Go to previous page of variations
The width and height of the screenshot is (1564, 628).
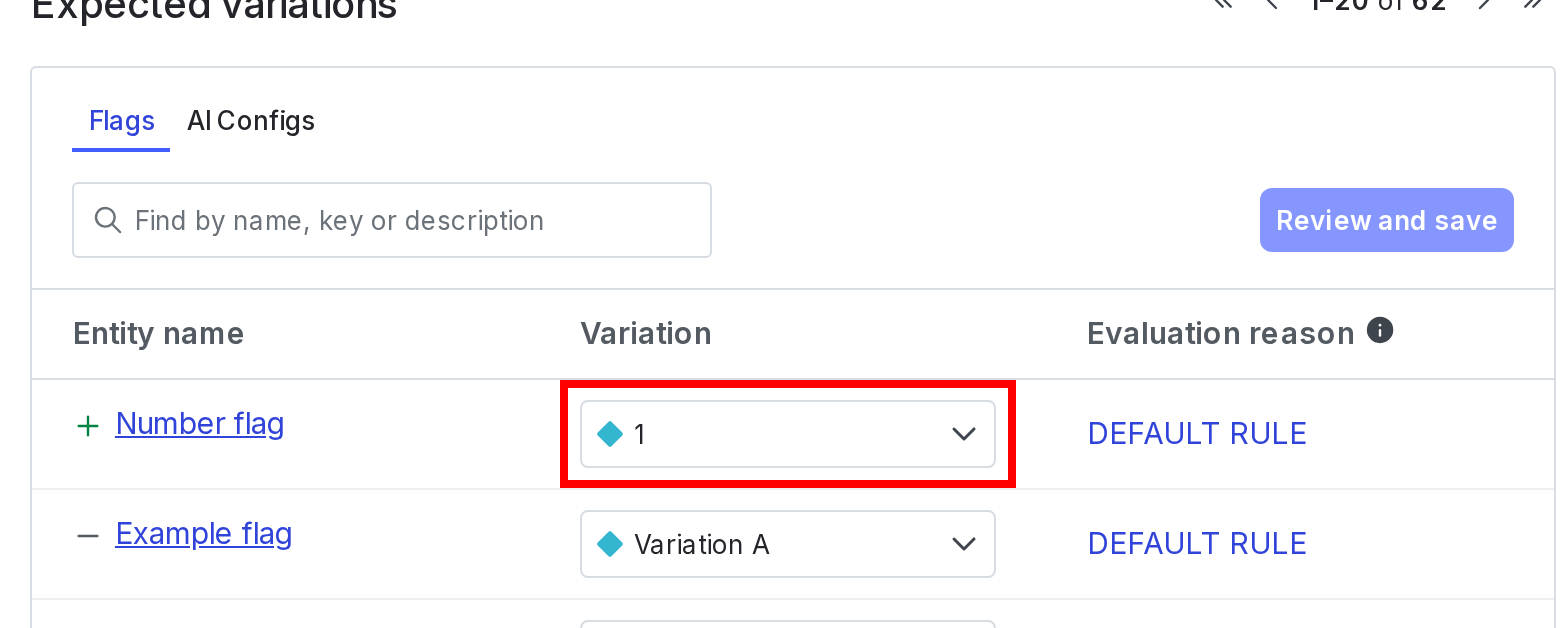pos(1273,4)
